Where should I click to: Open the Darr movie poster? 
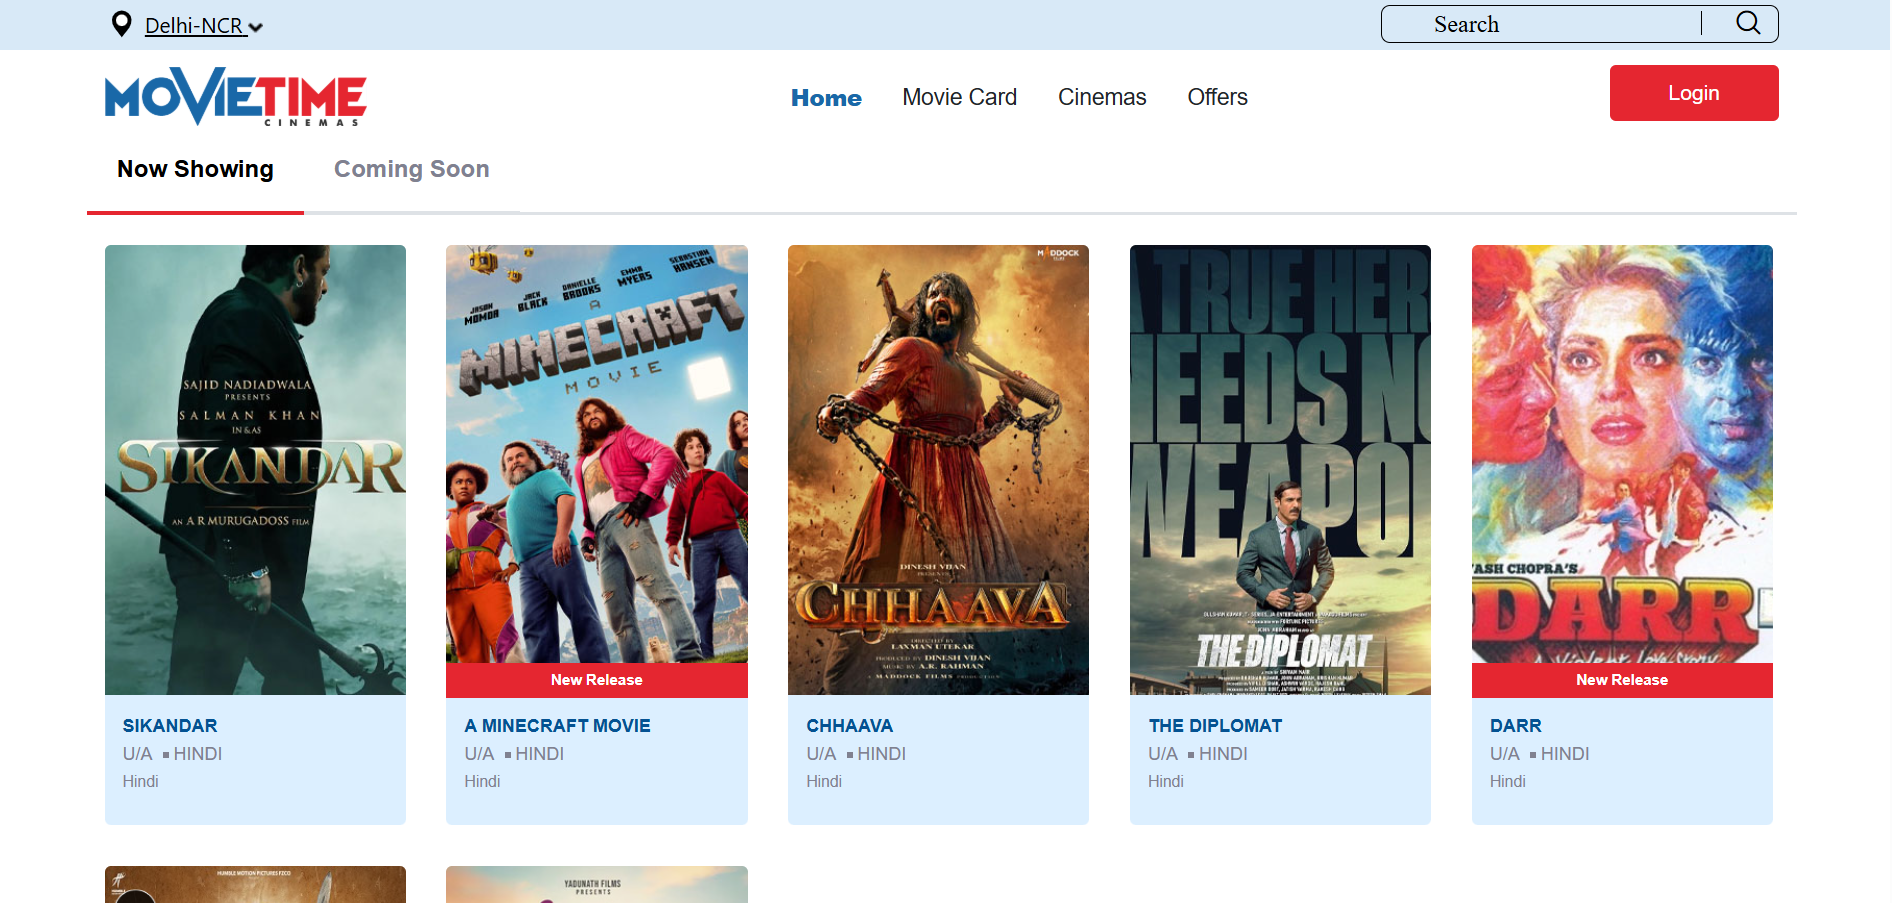click(x=1622, y=454)
